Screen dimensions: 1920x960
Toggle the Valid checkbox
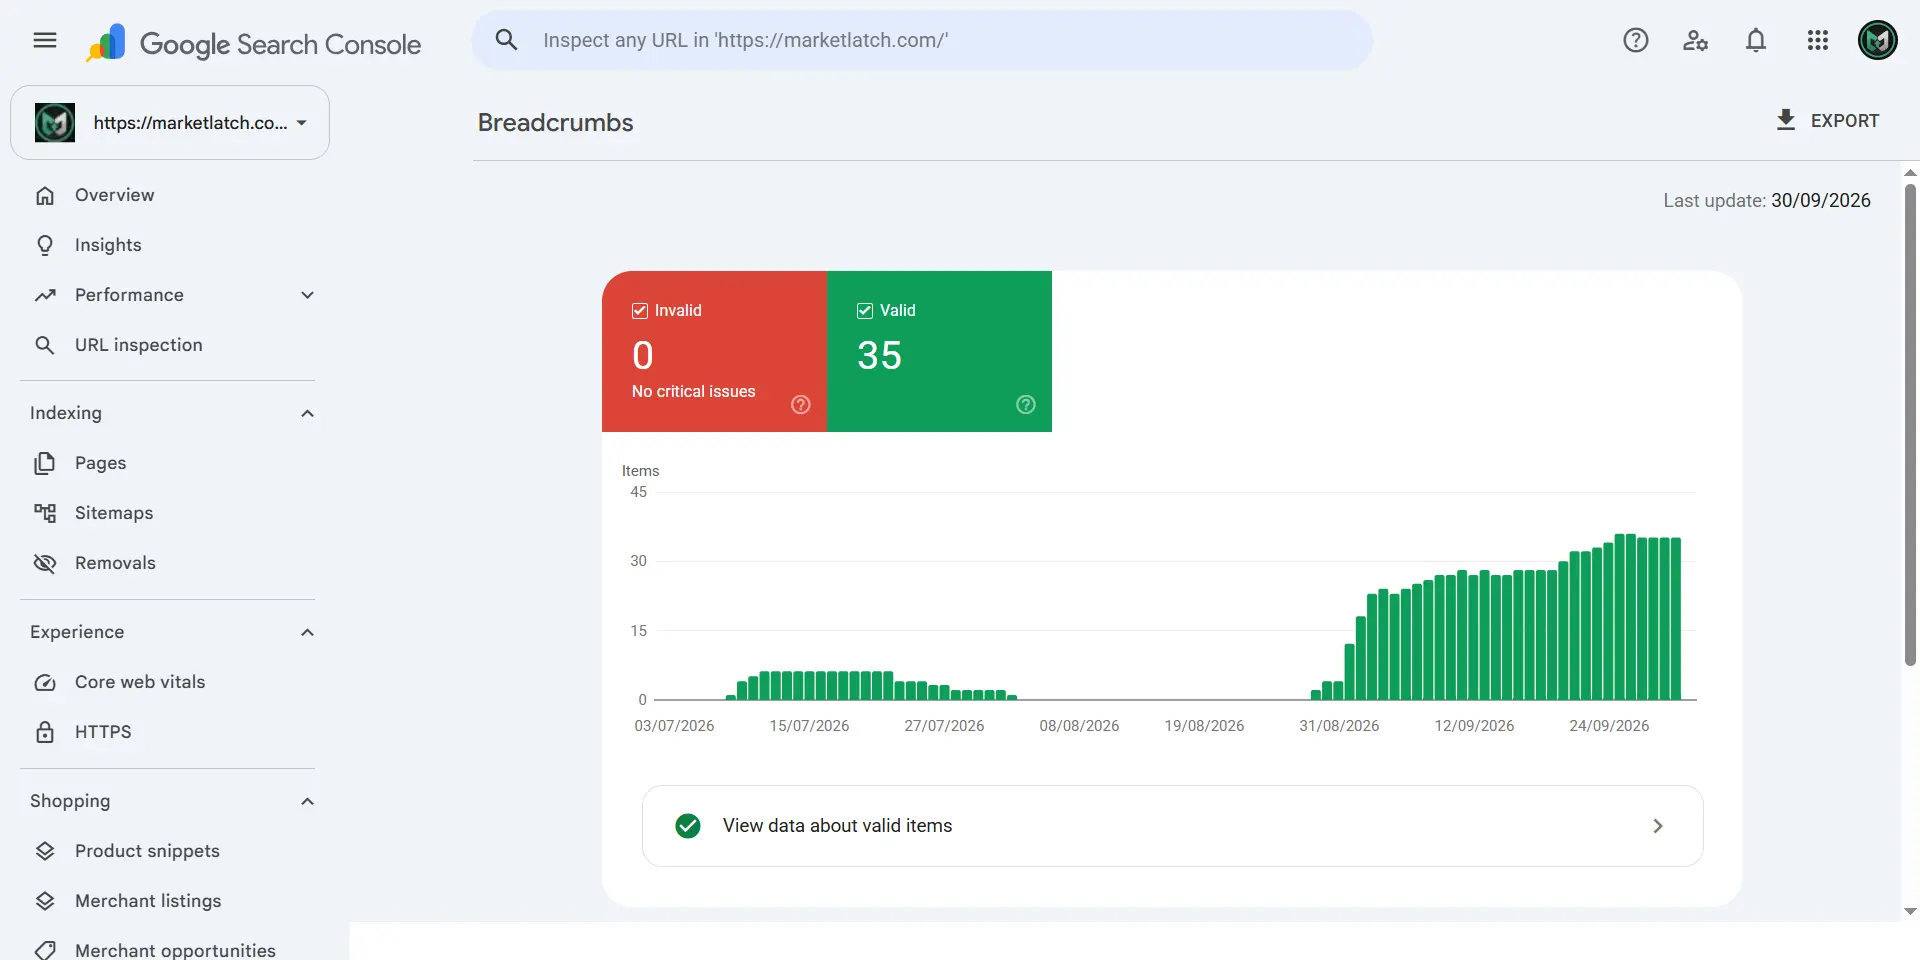pyautogui.click(x=865, y=311)
